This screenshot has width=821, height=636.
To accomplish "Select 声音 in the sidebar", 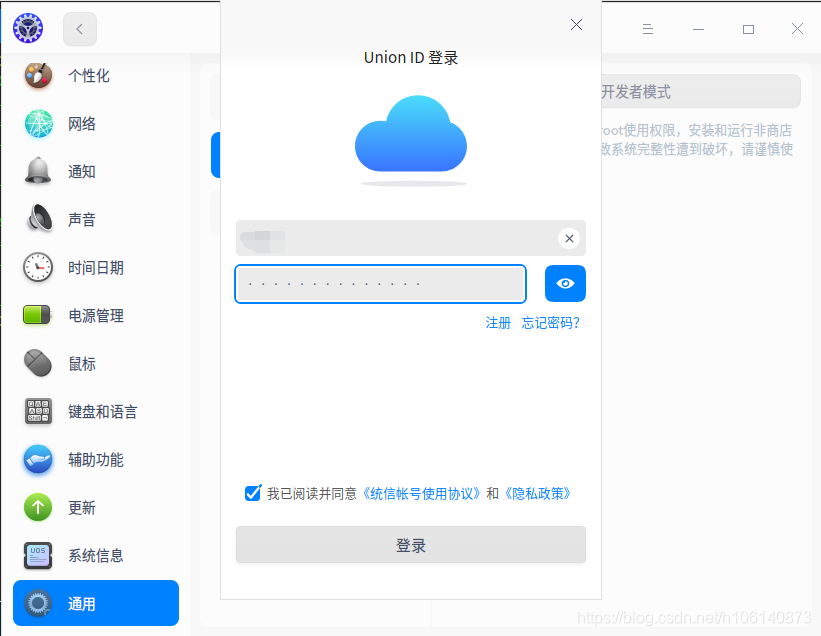I will pos(82,219).
